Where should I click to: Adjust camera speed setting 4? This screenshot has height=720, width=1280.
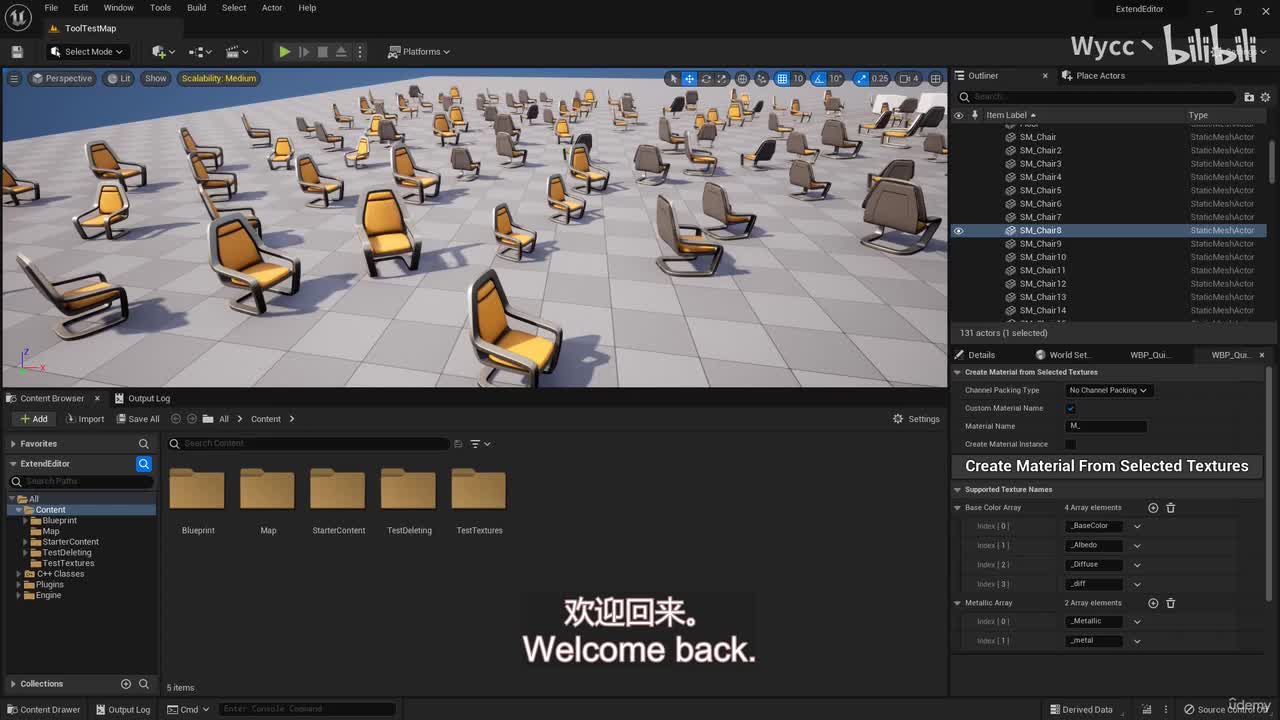pyautogui.click(x=909, y=78)
